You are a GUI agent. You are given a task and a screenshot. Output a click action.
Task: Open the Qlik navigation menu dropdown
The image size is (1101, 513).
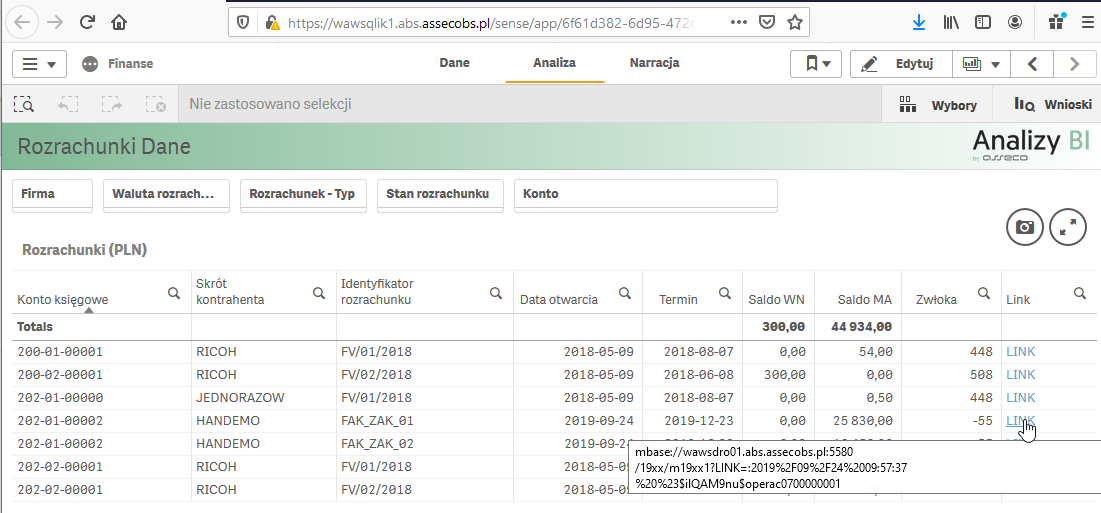point(39,64)
